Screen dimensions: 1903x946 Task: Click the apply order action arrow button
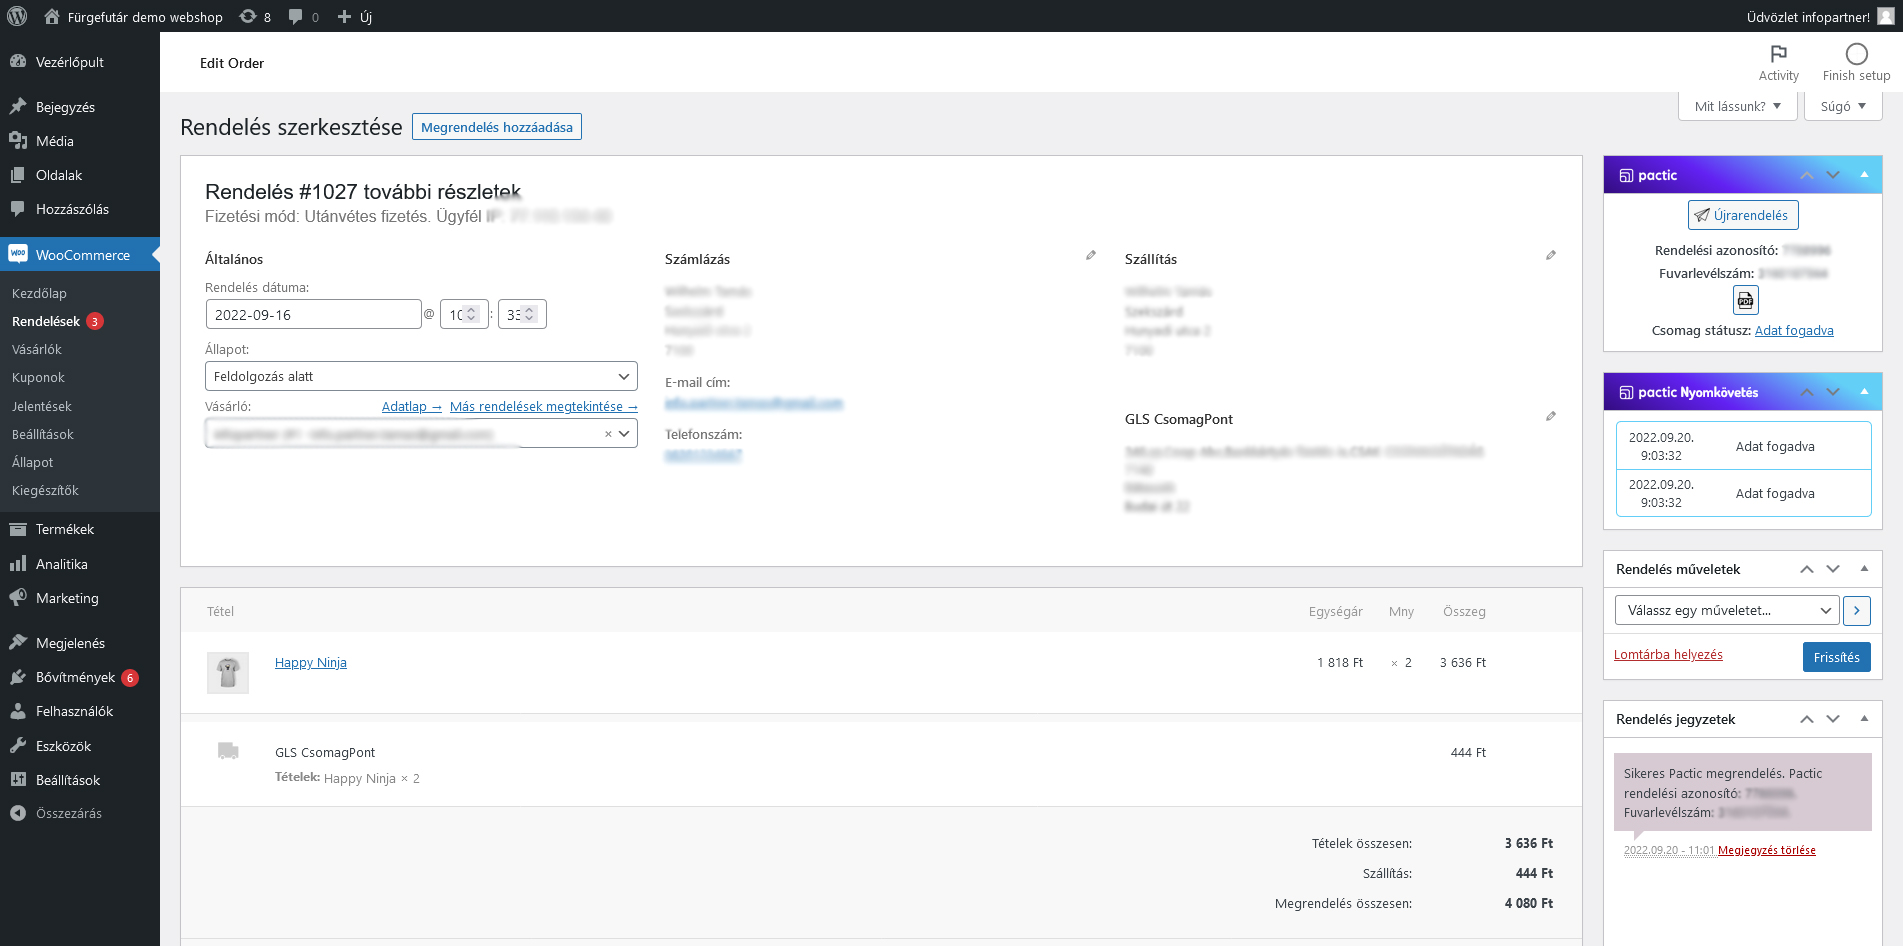pos(1857,610)
